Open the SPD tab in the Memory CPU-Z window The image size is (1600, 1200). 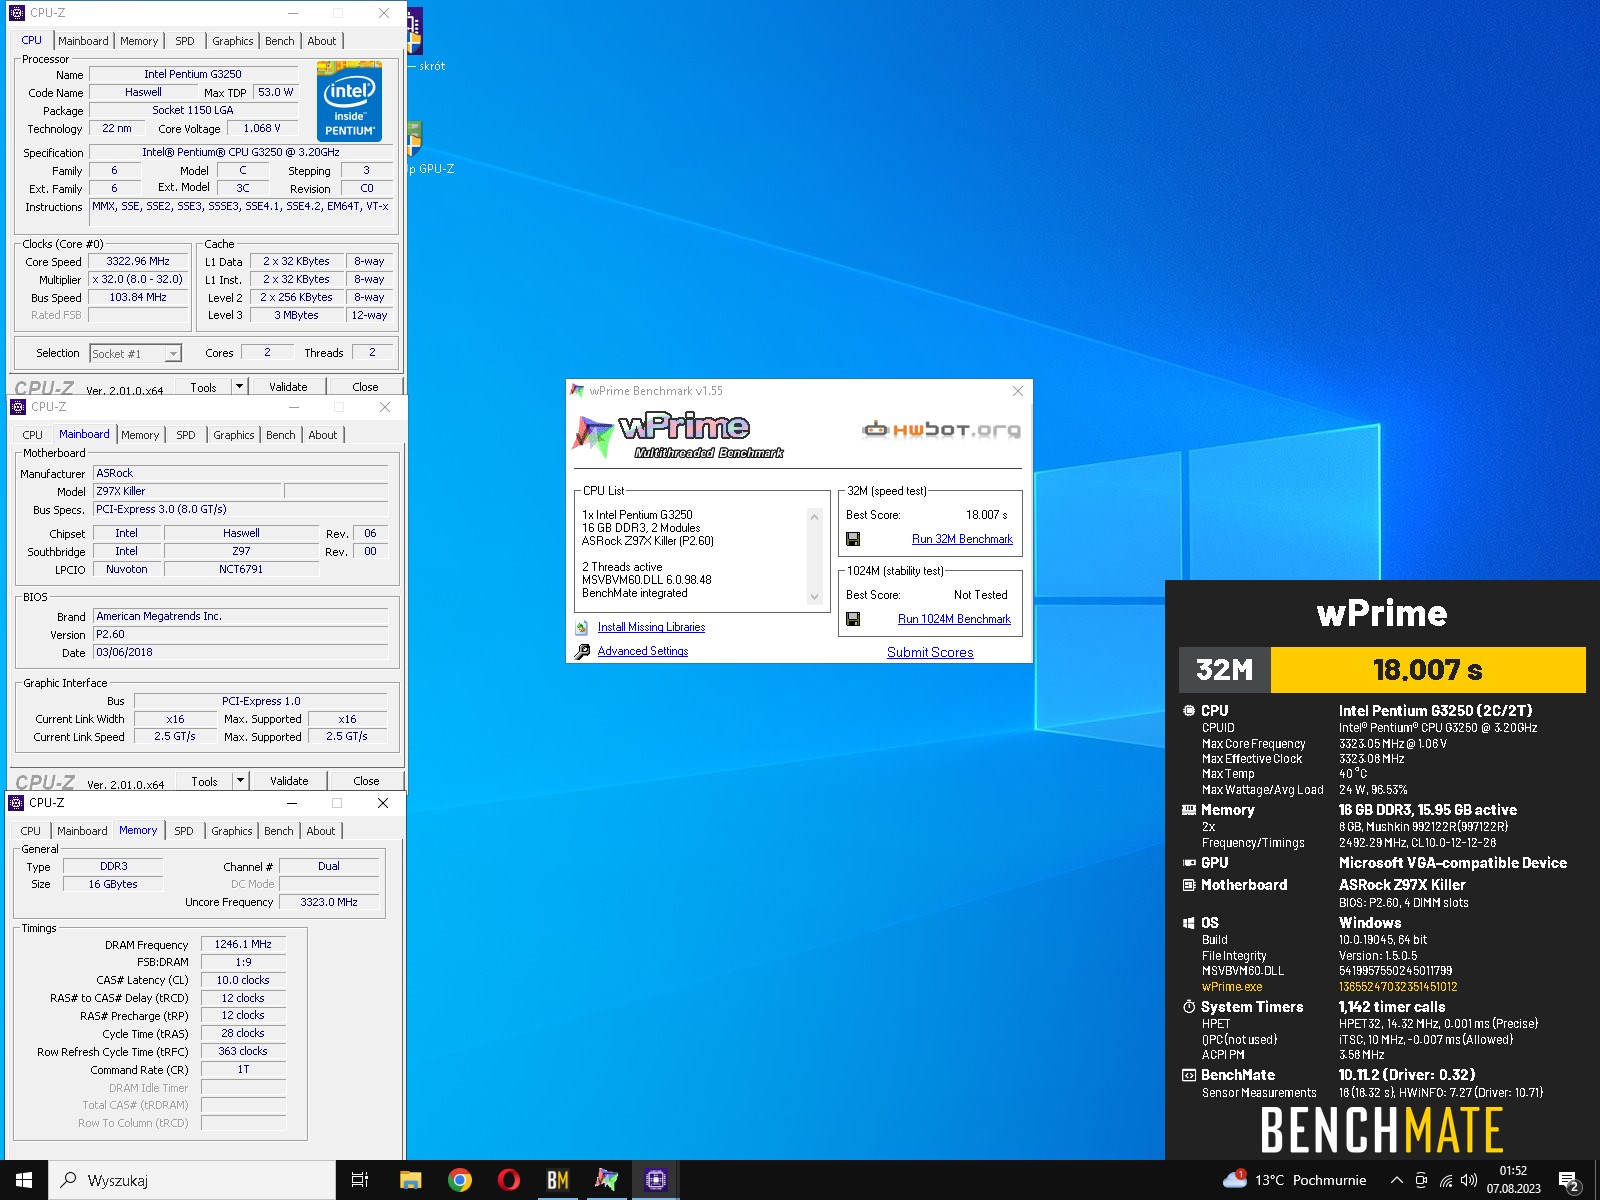pos(184,831)
